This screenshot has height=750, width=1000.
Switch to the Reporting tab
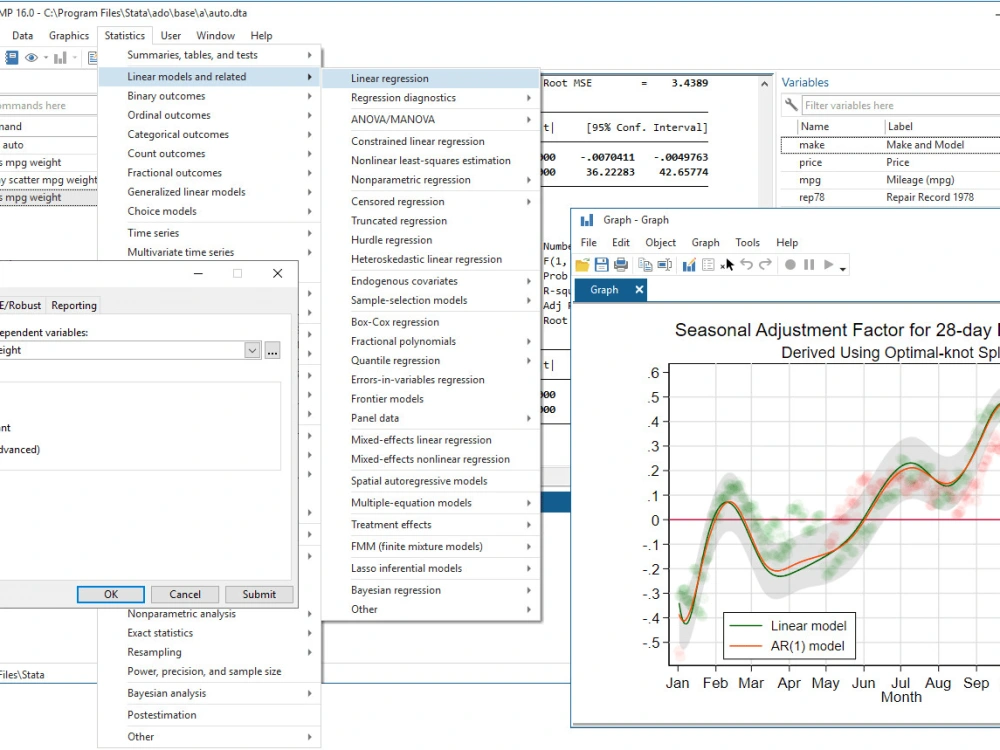[74, 305]
